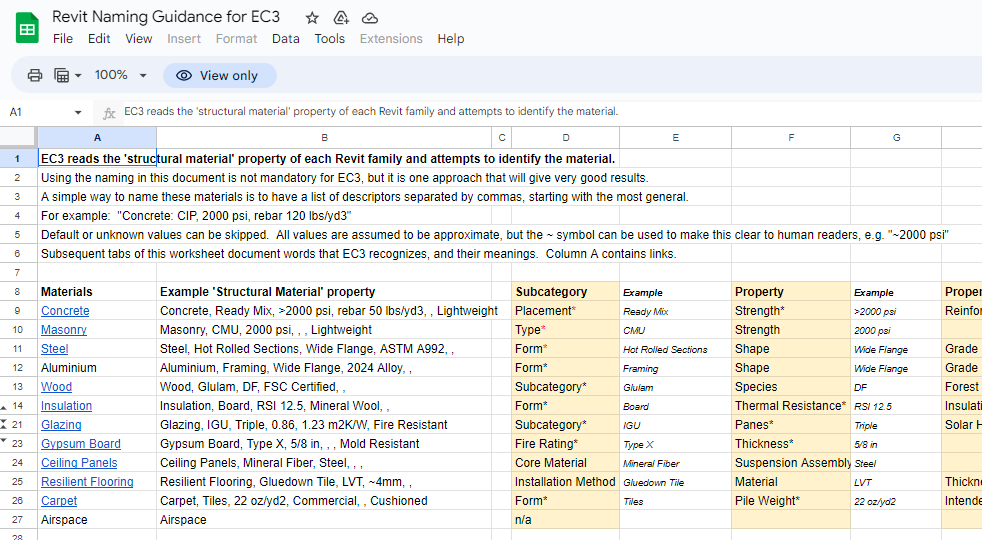
Task: Select column B header
Action: [x=324, y=137]
